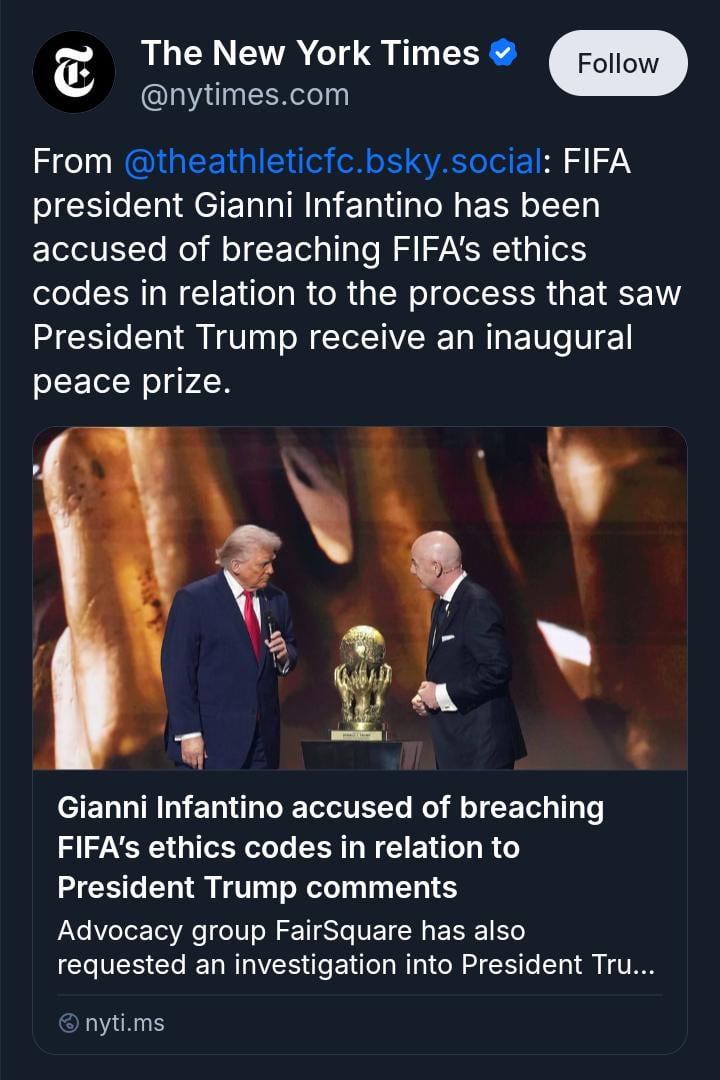Click the blue verified checkmark badge
The width and height of the screenshot is (720, 1080).
(503, 53)
